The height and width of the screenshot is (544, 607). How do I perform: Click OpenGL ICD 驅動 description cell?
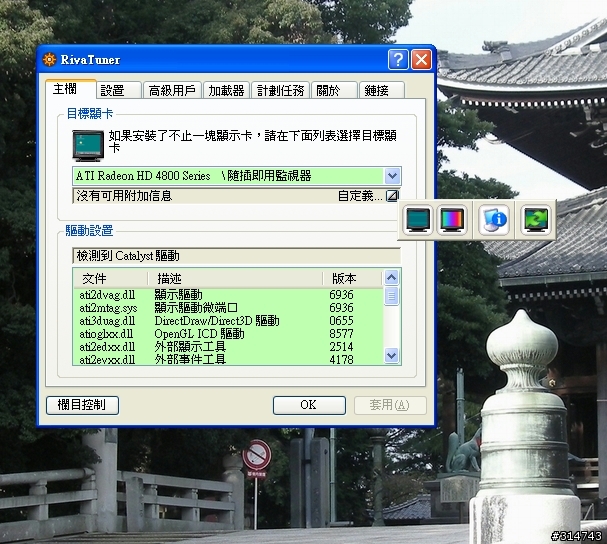199,334
